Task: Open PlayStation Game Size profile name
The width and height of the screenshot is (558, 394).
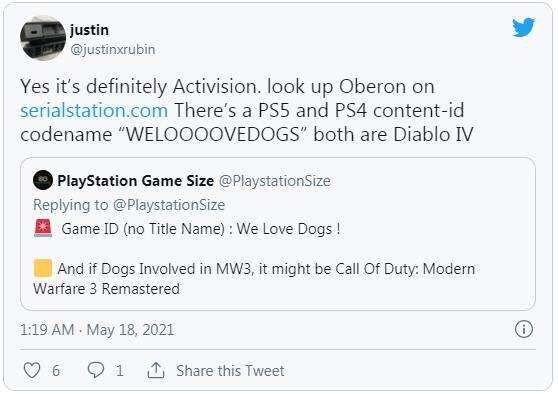Action: tap(136, 181)
